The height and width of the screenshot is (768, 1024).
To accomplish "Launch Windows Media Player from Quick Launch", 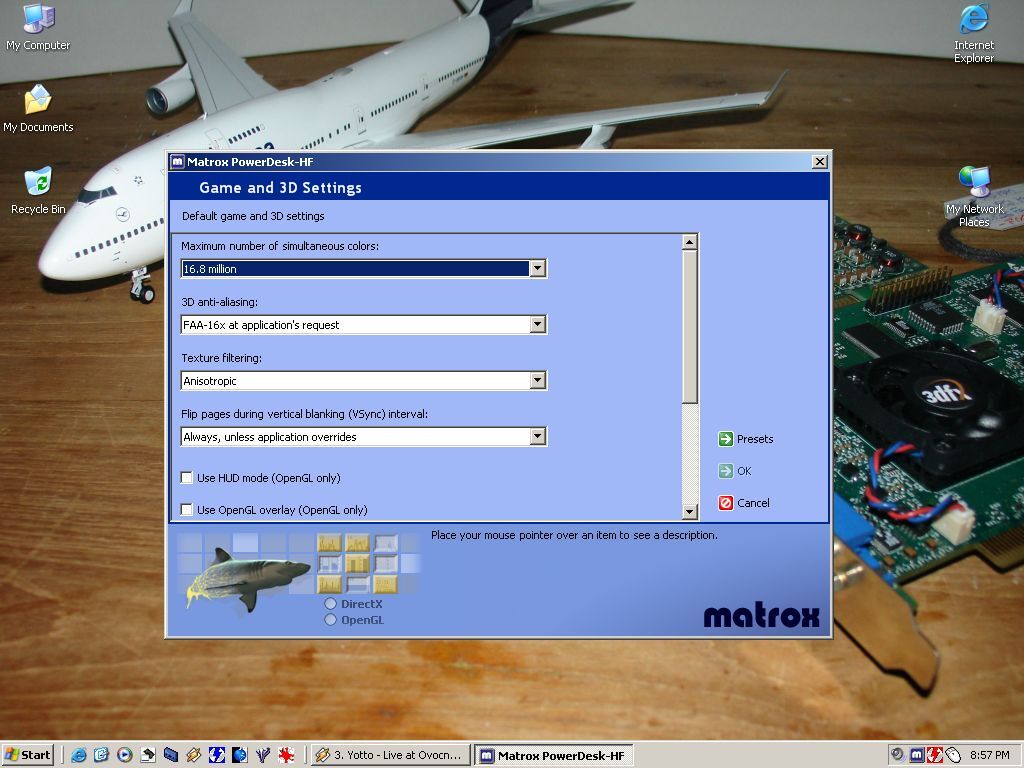I will [124, 755].
